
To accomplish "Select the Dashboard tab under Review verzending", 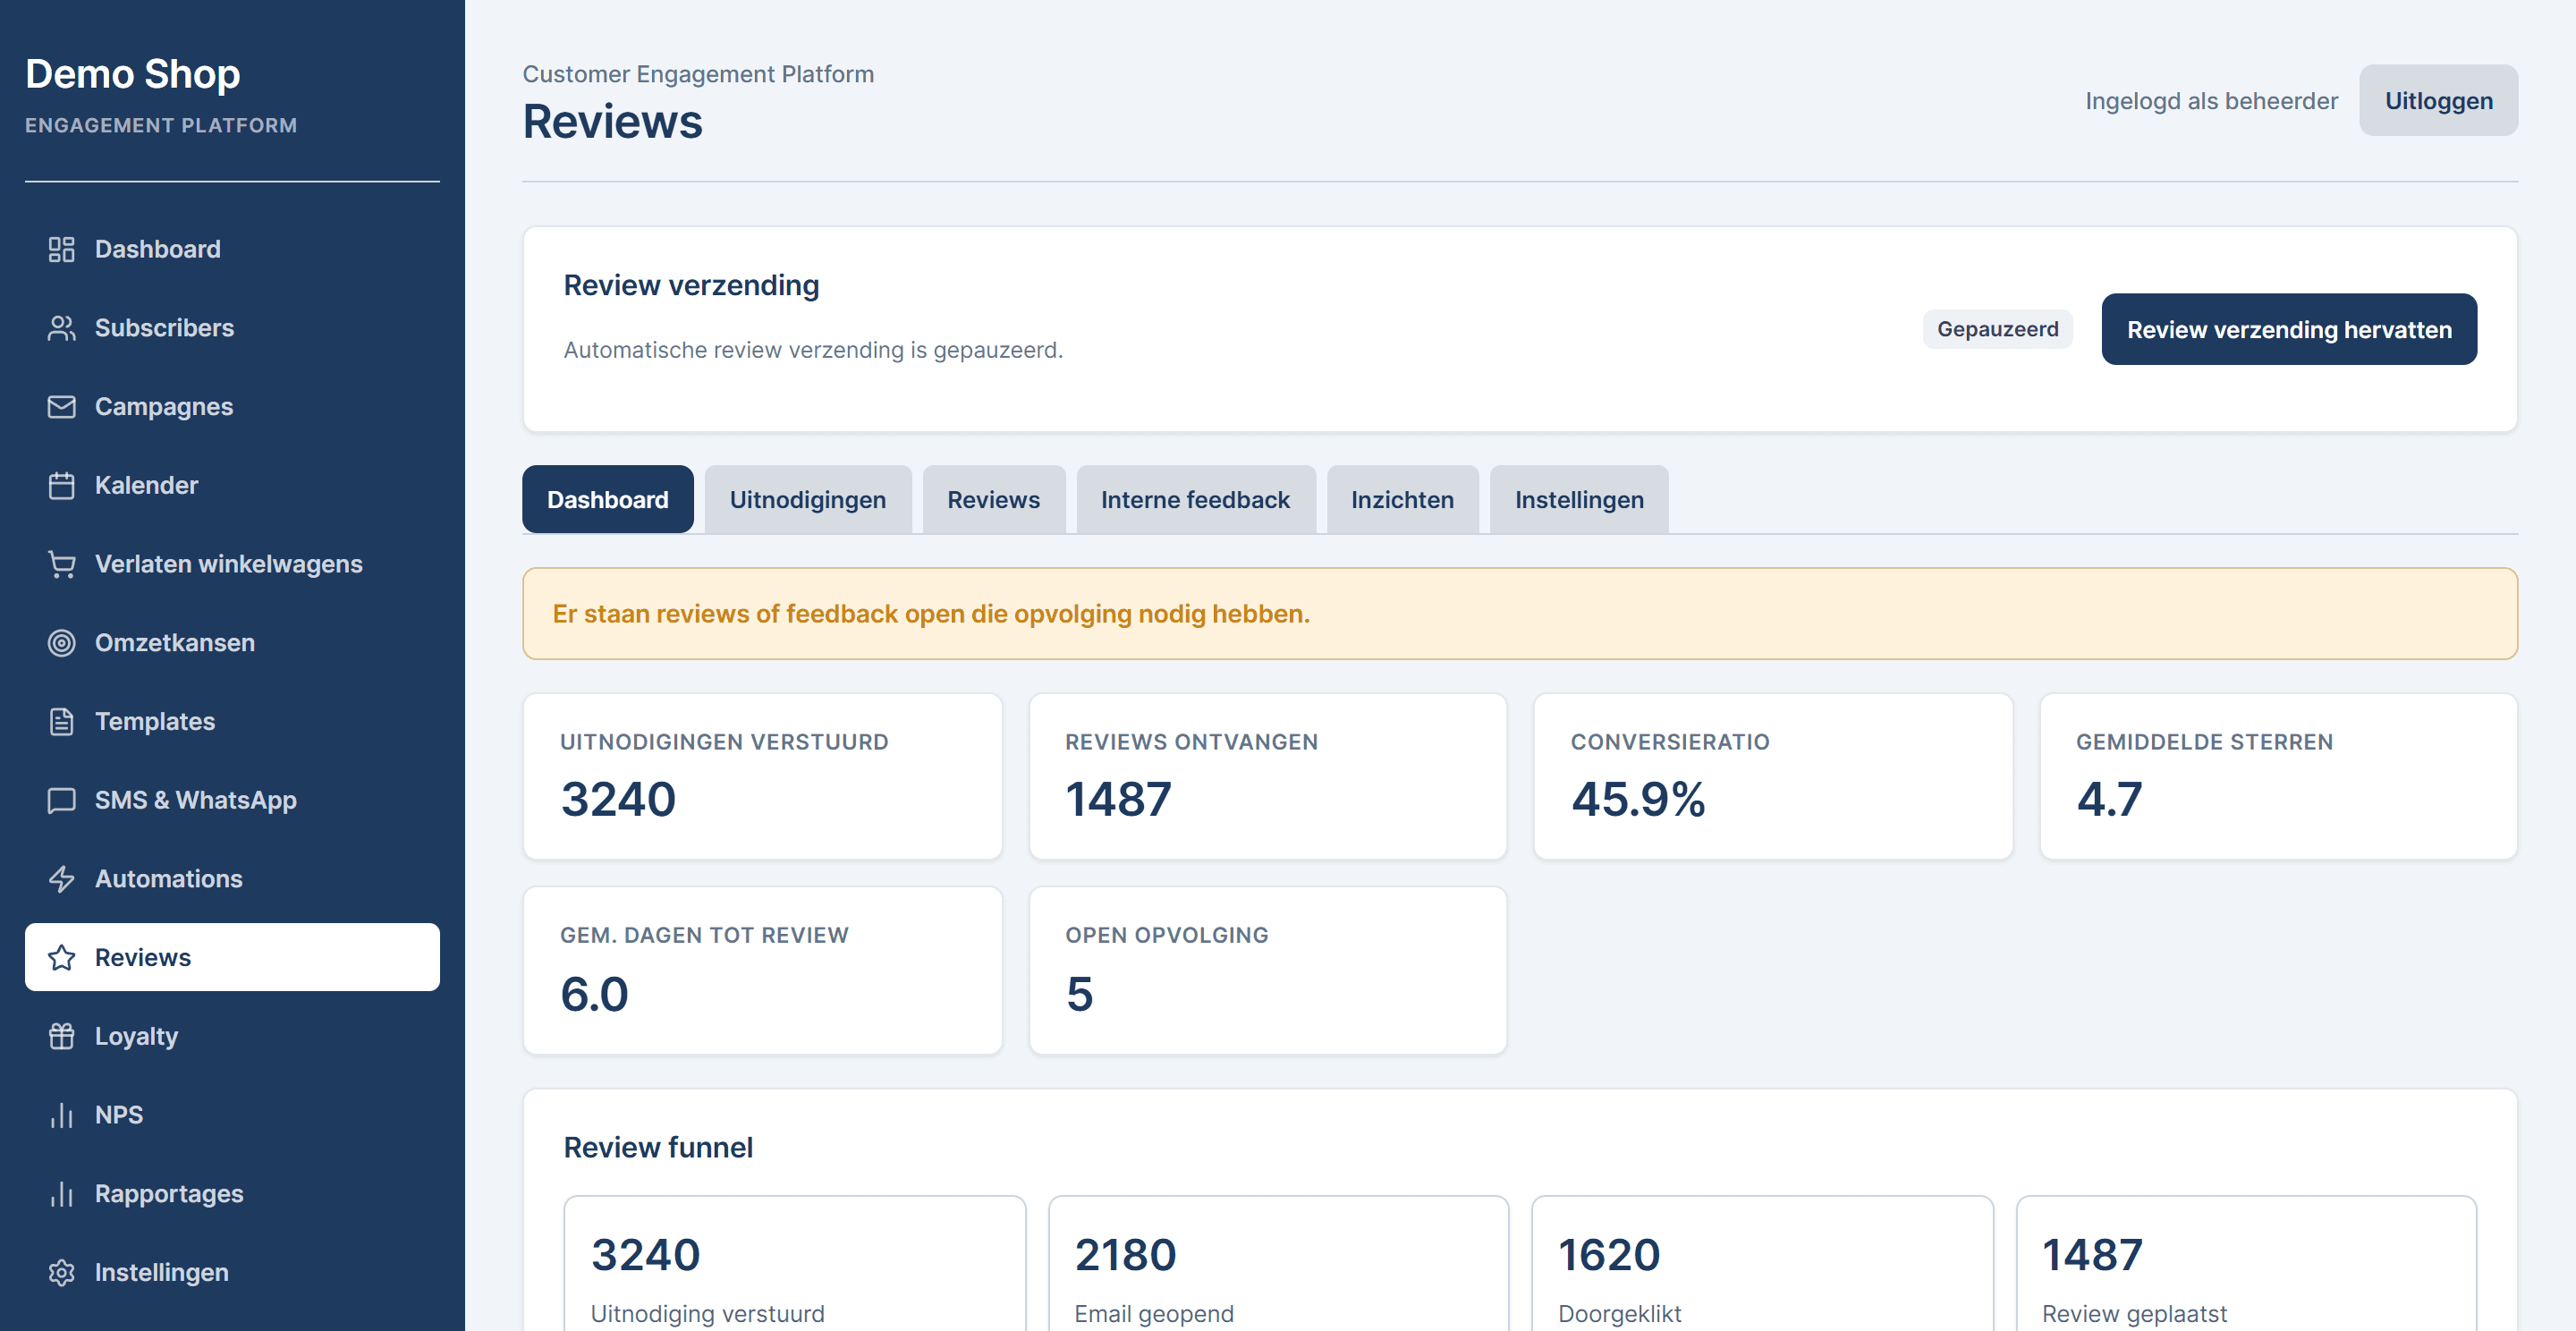I will [x=607, y=499].
